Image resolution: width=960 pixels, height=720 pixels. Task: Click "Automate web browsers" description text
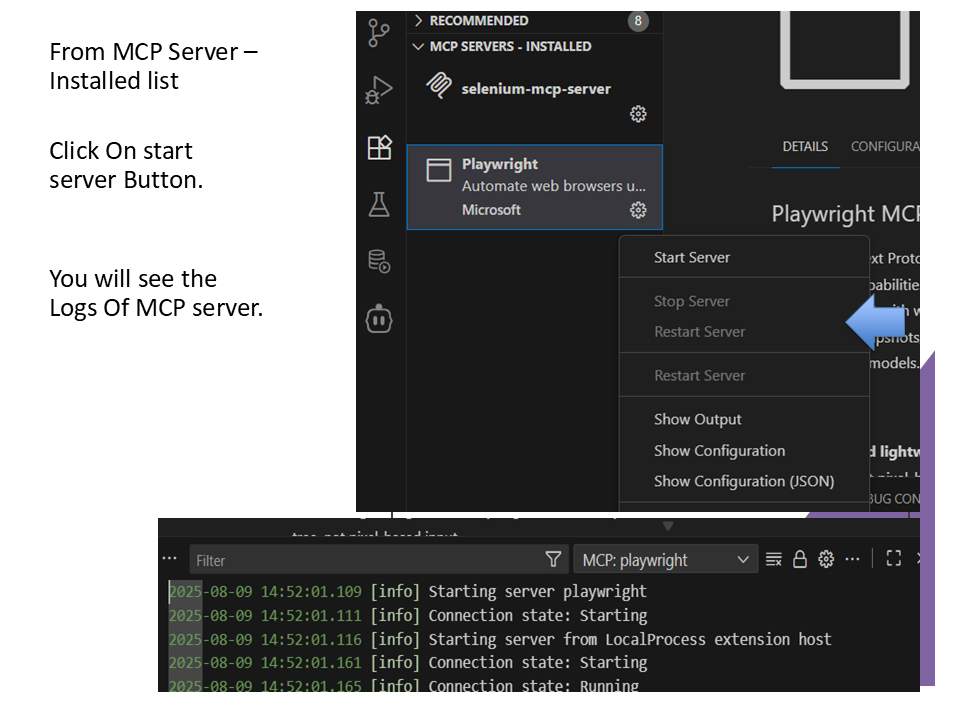553,186
